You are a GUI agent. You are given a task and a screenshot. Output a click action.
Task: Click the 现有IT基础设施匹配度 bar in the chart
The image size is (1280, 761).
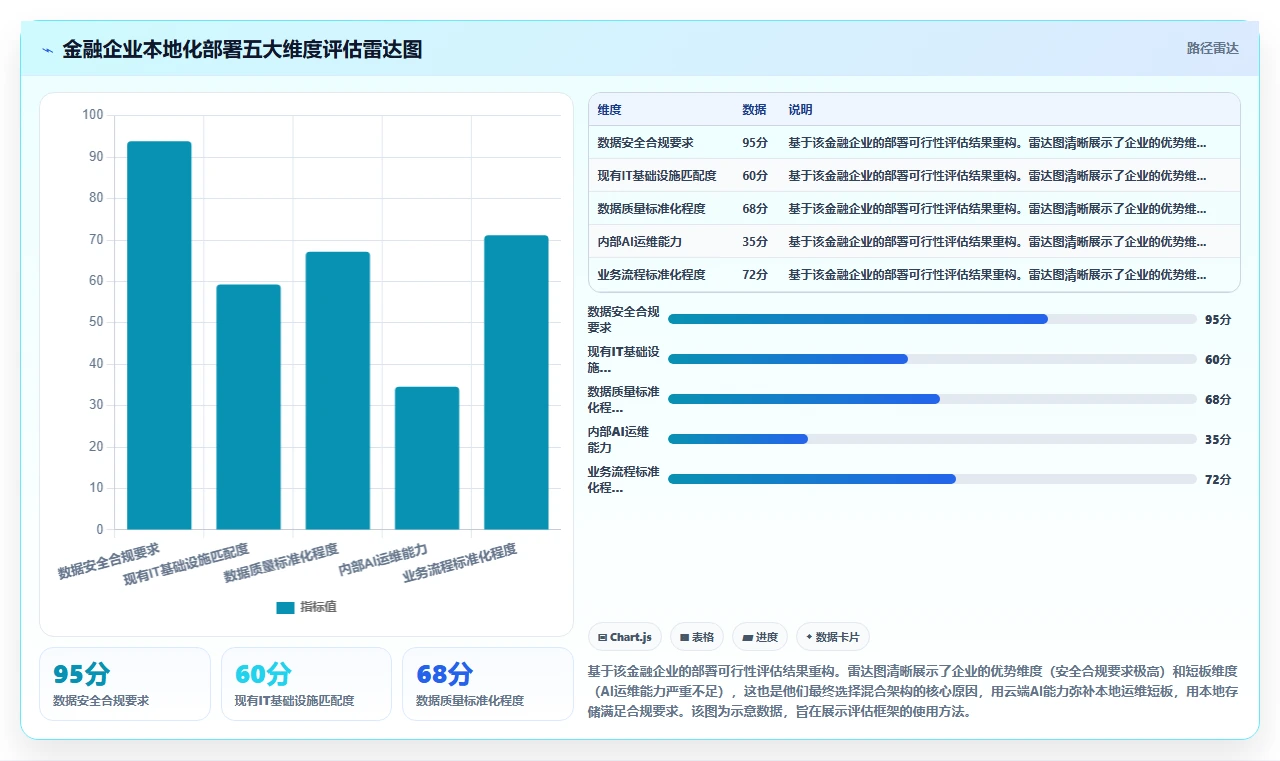[248, 407]
